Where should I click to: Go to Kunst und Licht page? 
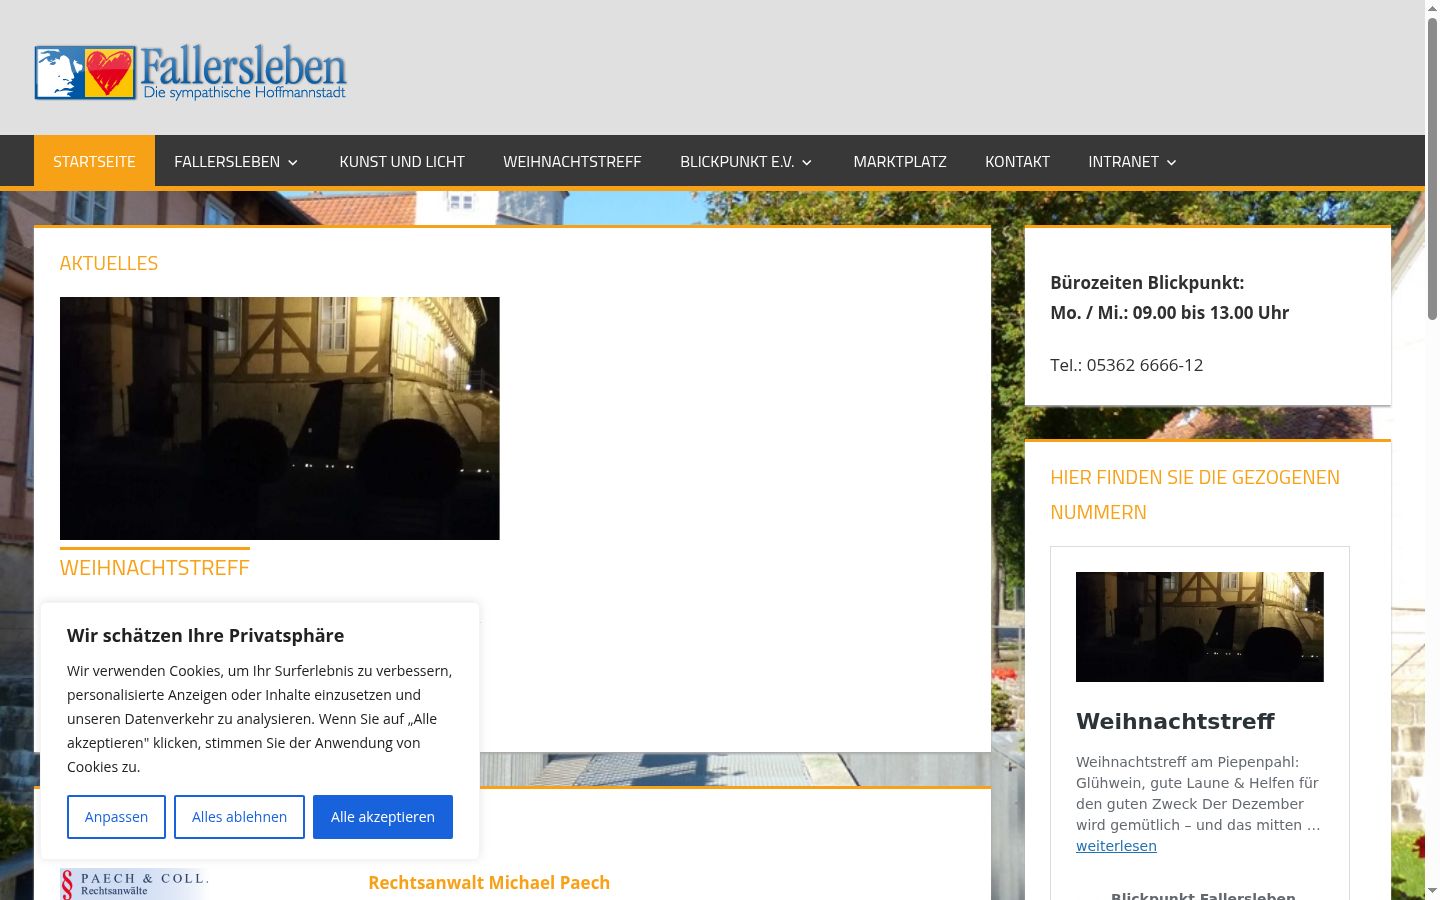[x=402, y=161]
